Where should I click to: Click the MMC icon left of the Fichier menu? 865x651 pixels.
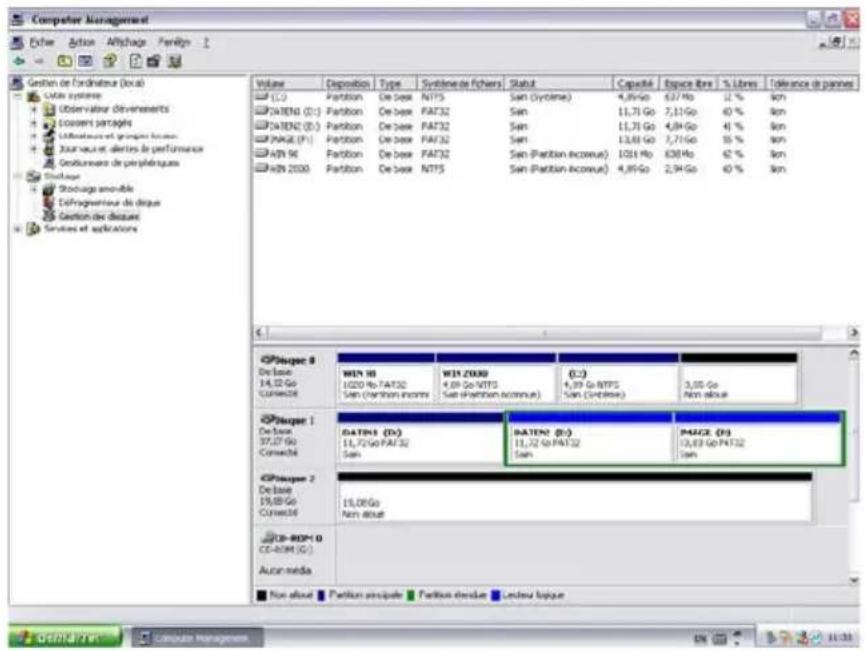point(18,42)
